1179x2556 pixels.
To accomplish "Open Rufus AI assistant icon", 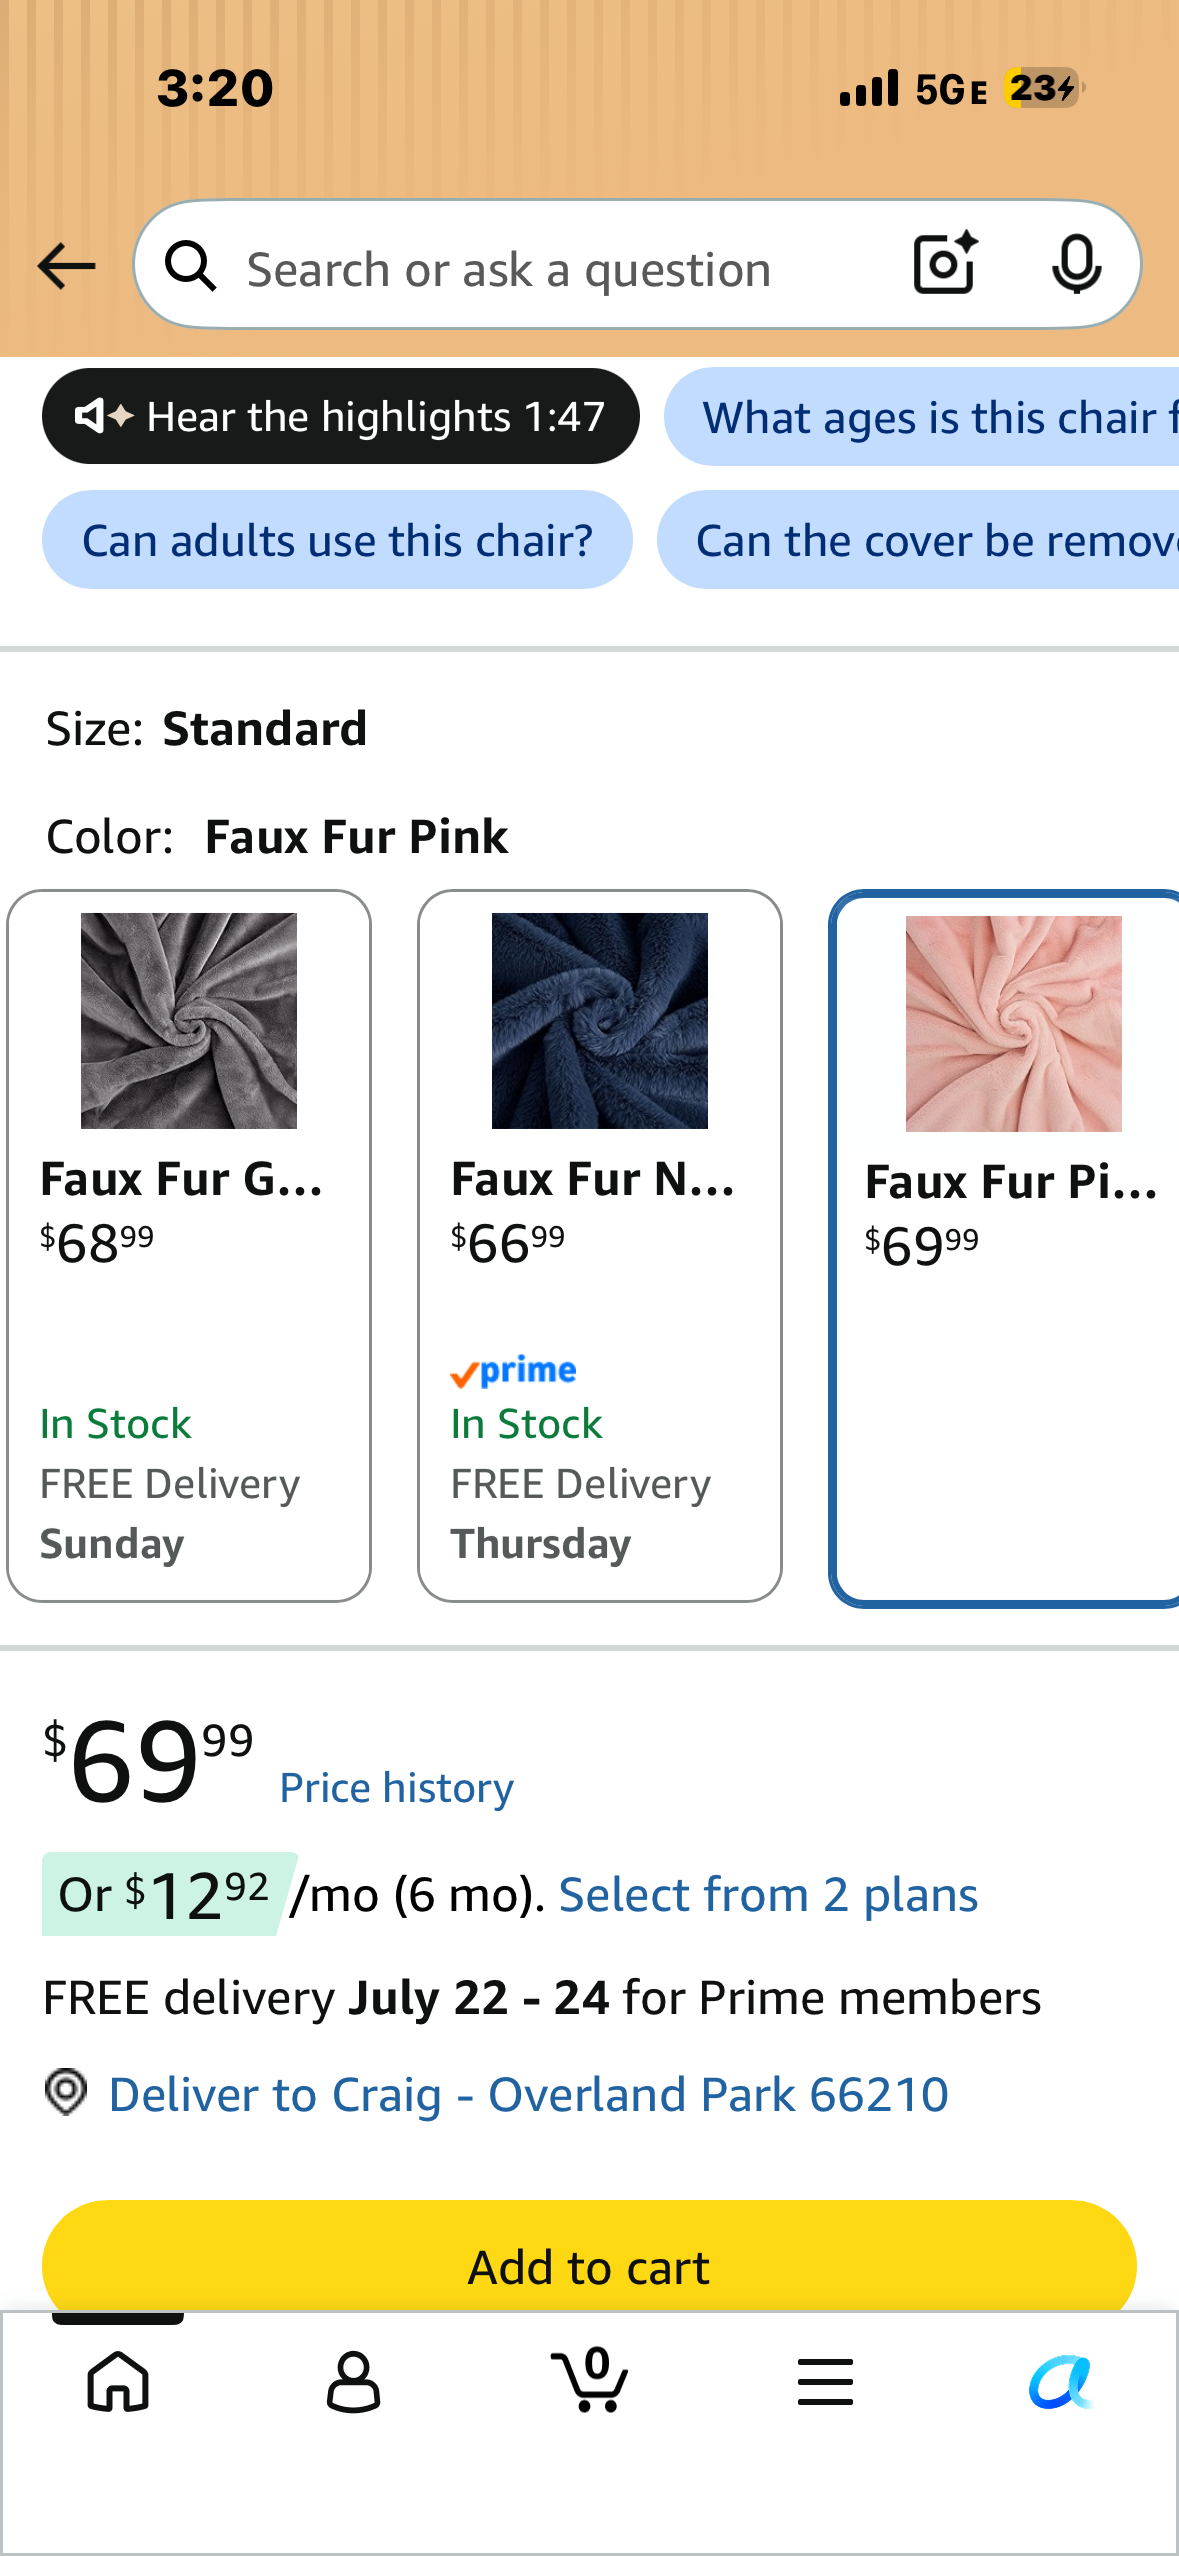I will tap(1061, 2381).
